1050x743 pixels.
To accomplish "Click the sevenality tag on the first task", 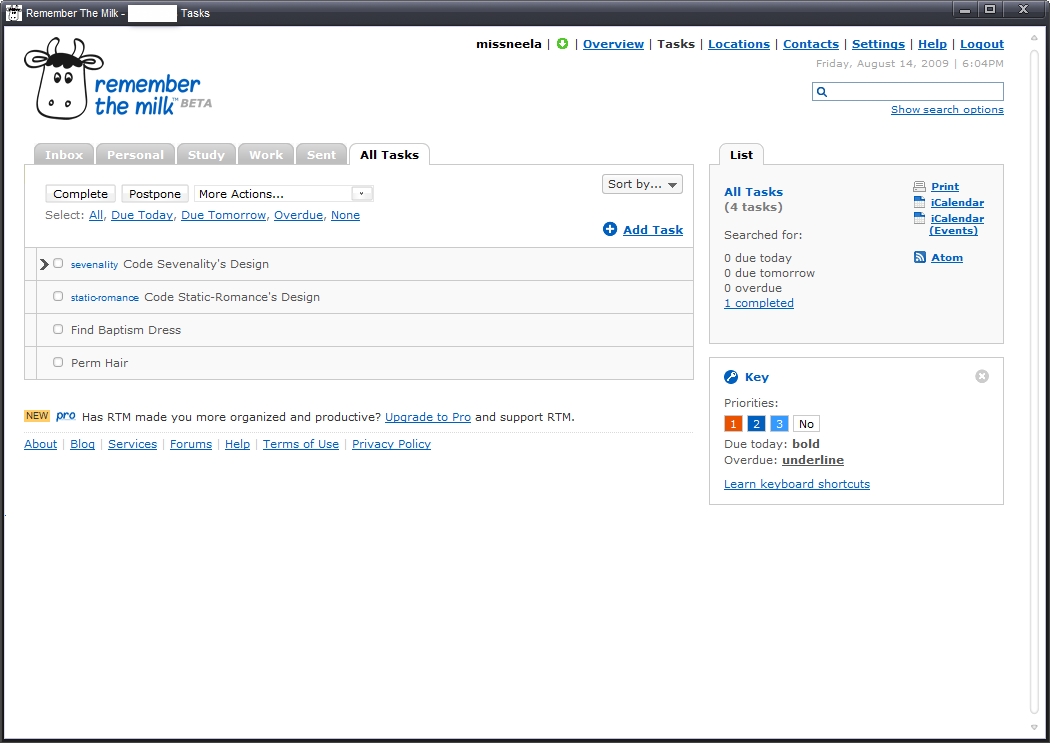I will (94, 264).
